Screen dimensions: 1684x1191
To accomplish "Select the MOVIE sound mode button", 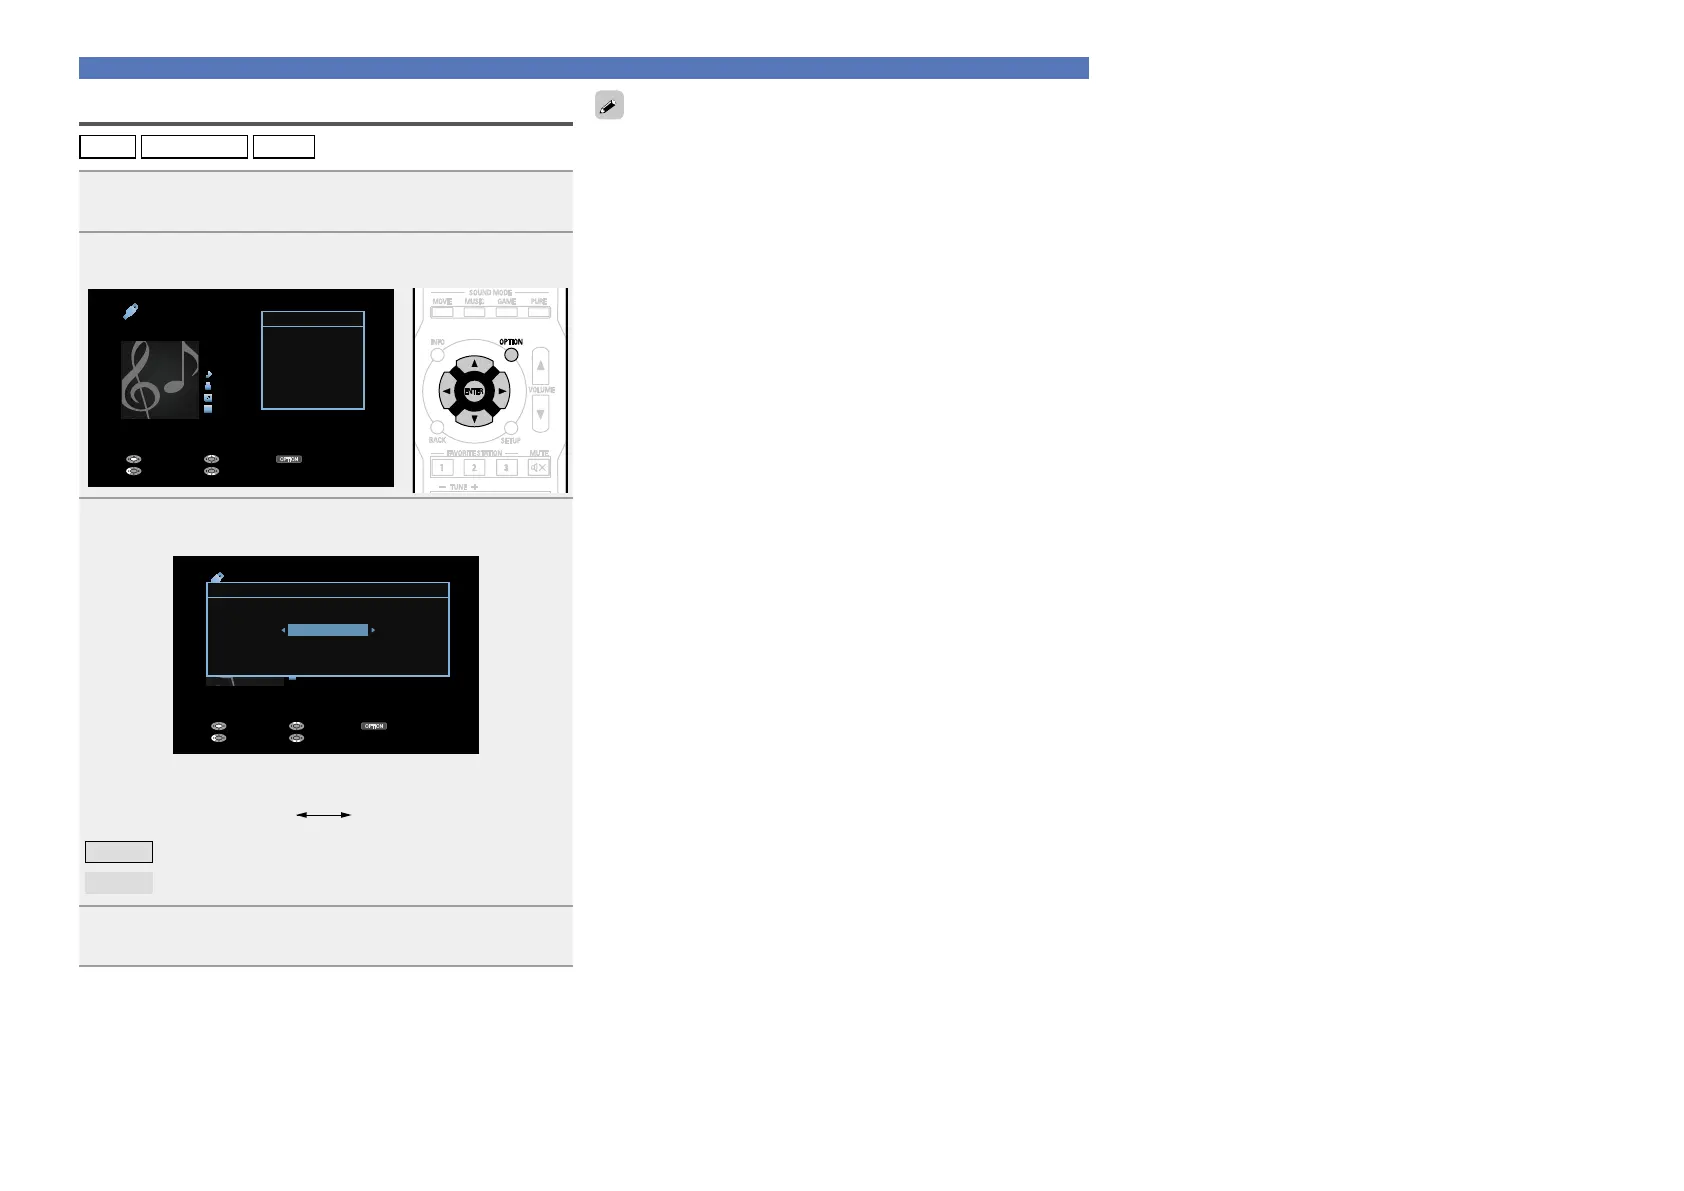I will tap(442, 311).
